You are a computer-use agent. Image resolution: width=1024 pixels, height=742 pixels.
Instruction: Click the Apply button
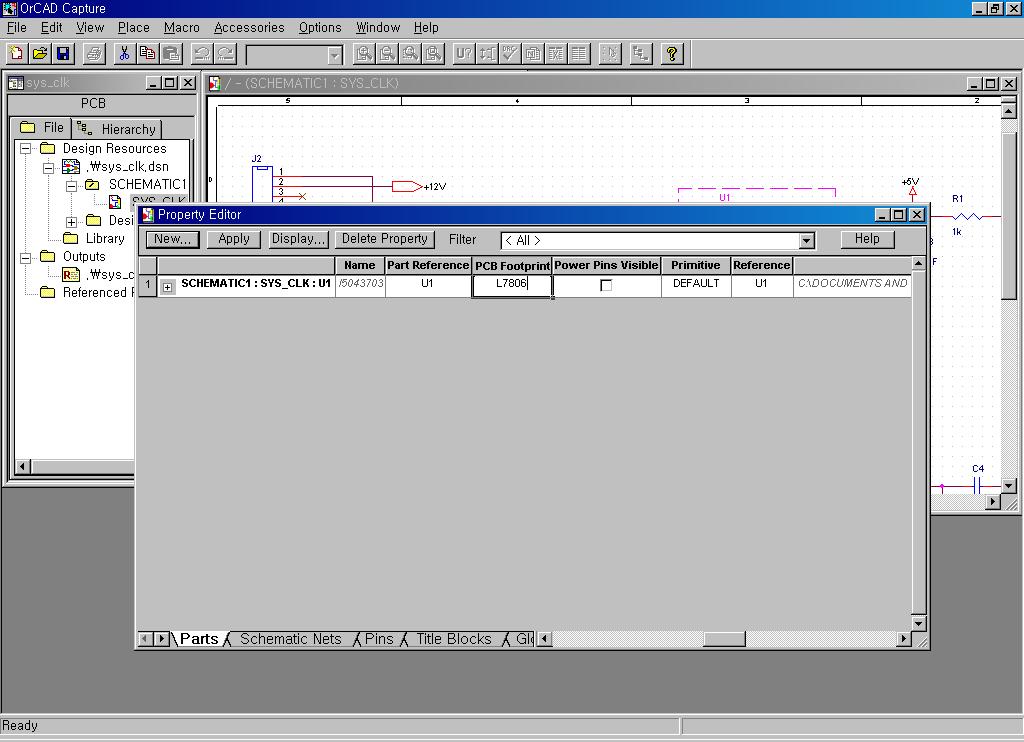(234, 239)
